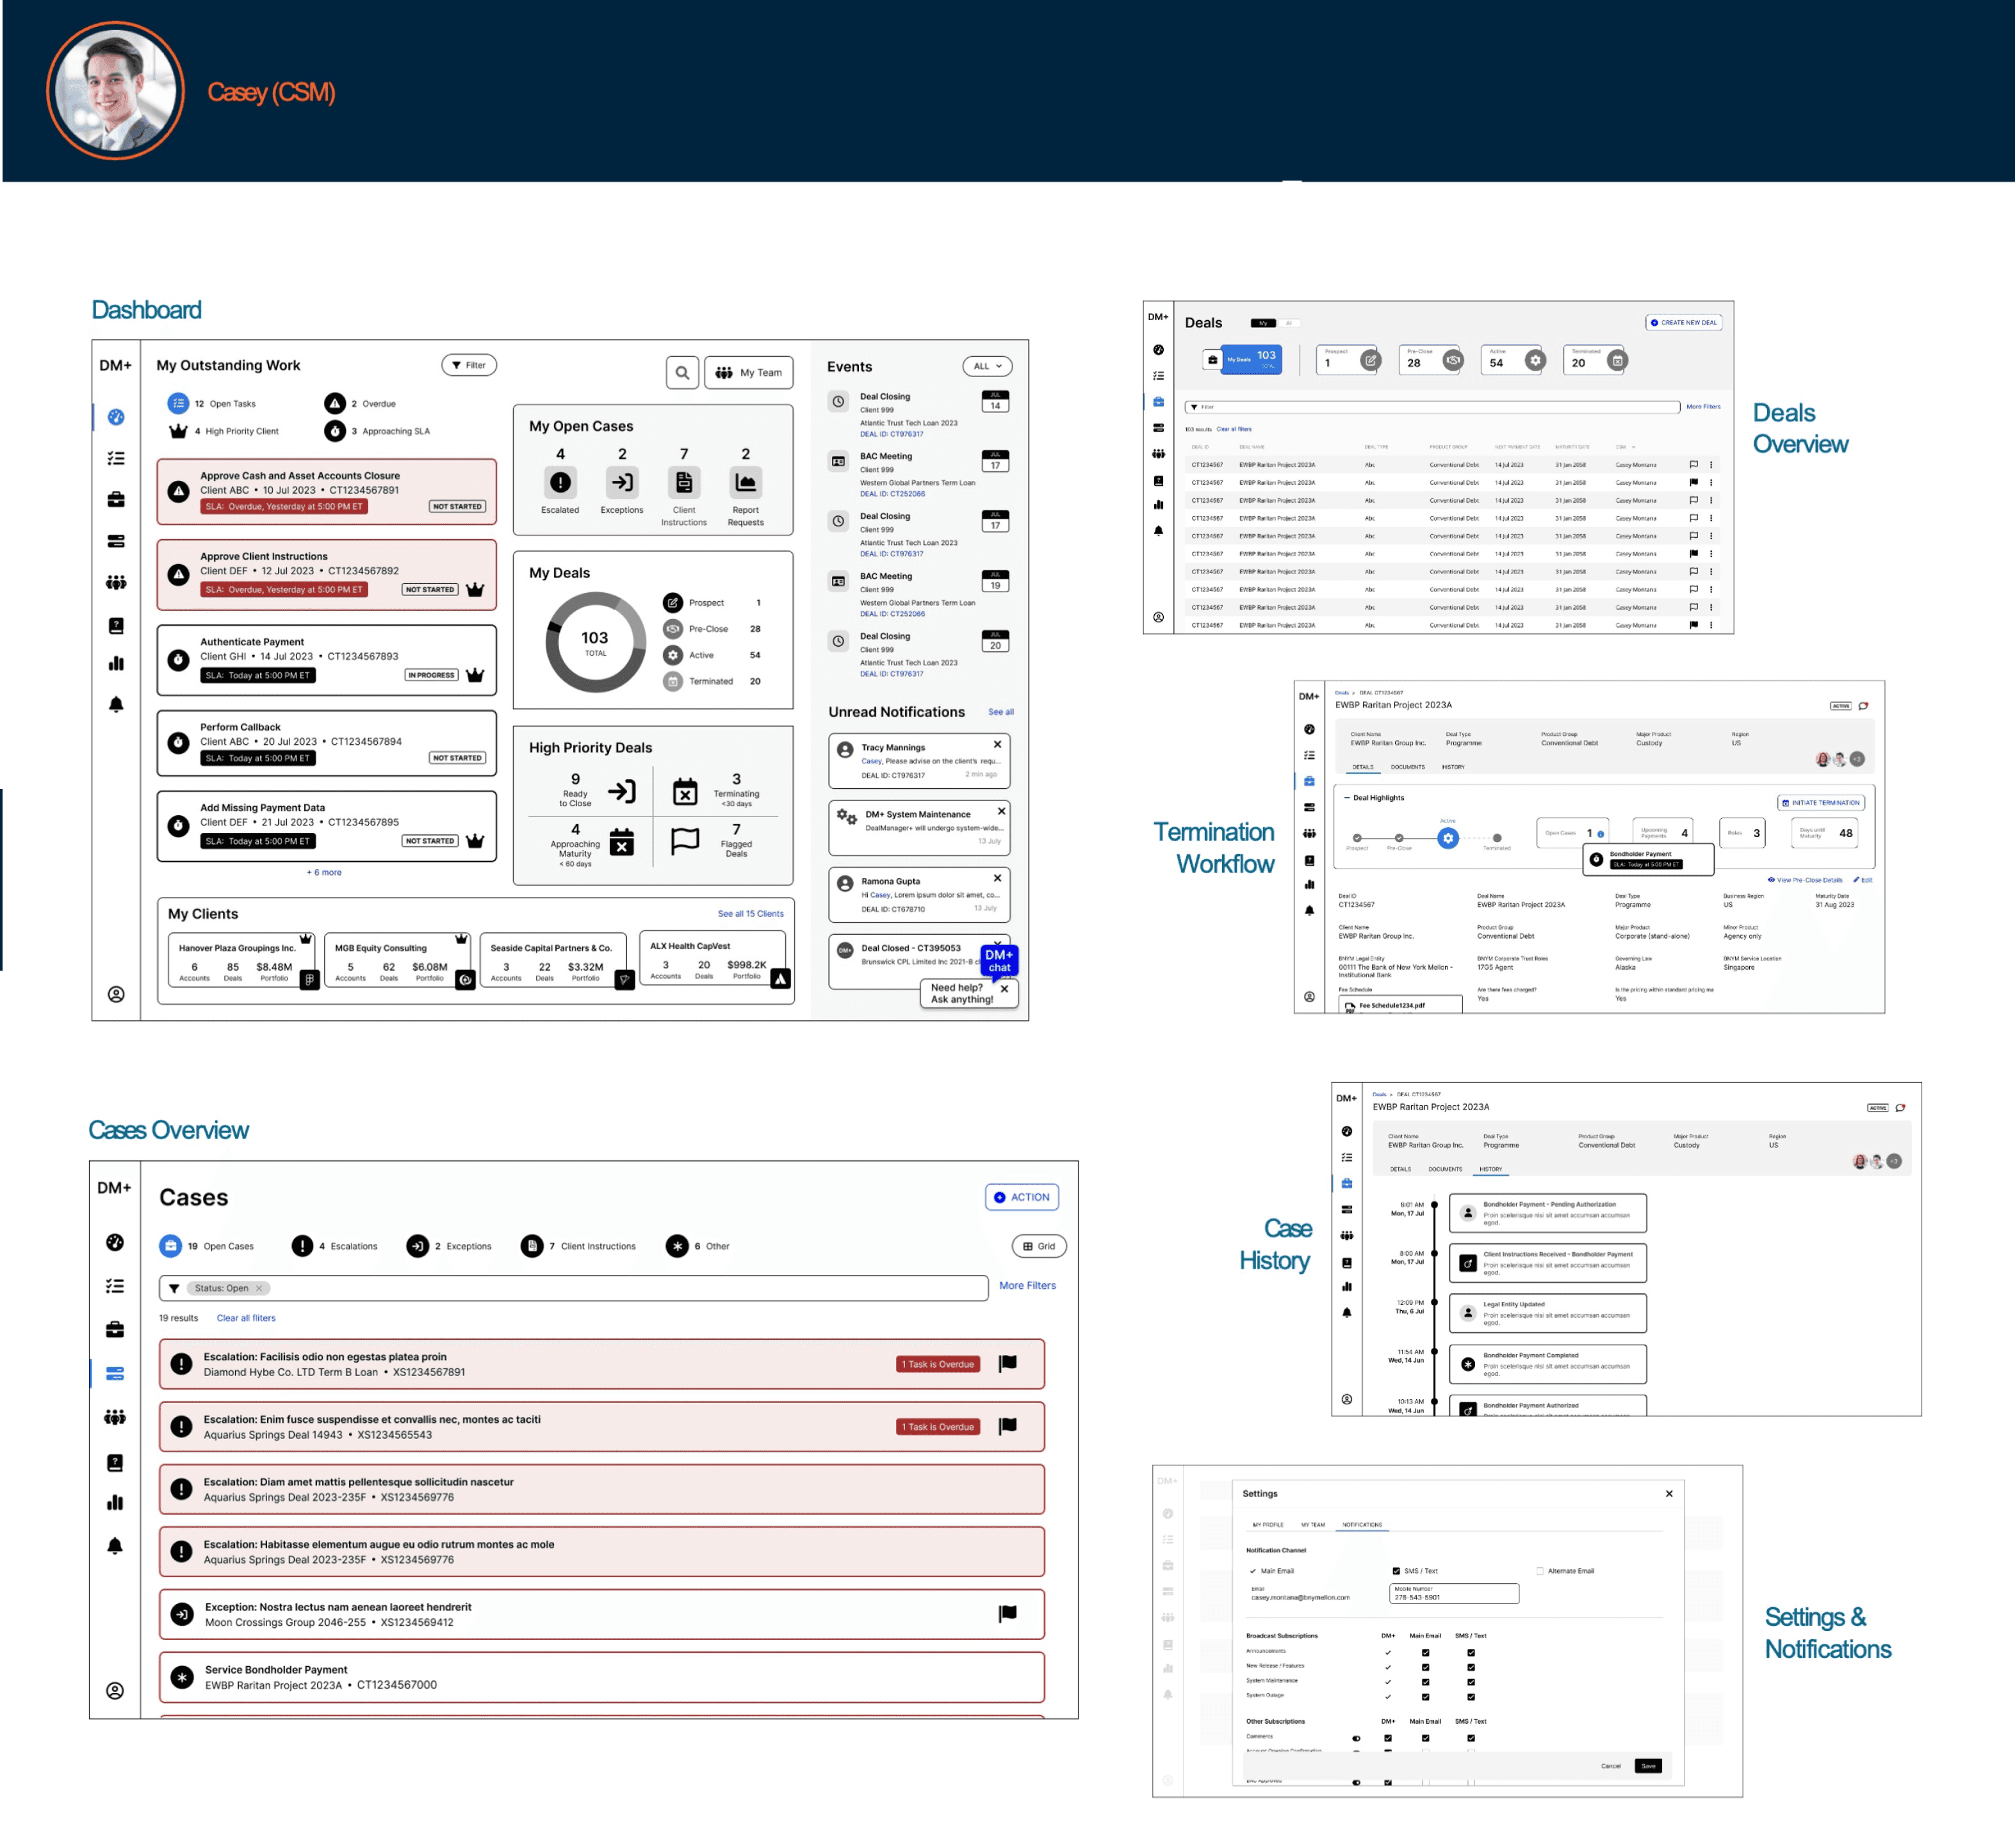Switch the Comments subscription toggle
This screenshot has width=2015, height=1848.
(1356, 1738)
